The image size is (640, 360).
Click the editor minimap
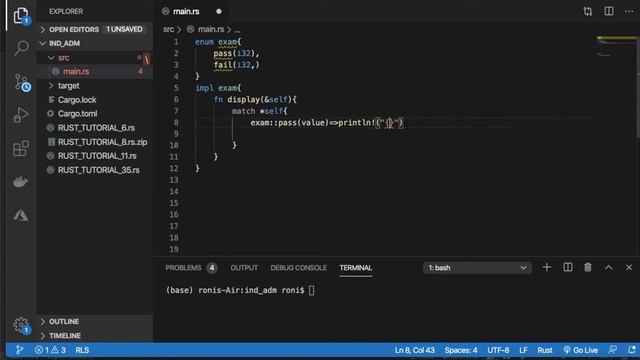[616, 46]
